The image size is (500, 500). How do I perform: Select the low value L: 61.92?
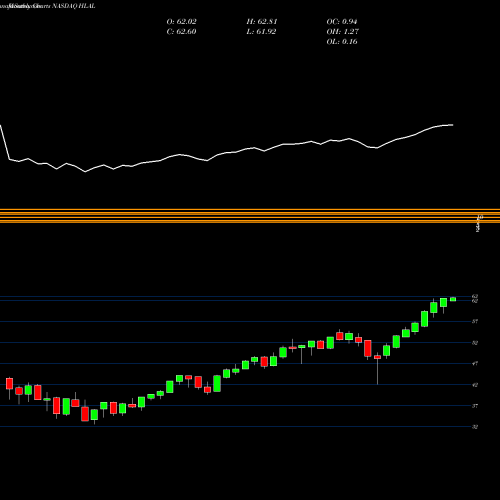[x=261, y=32]
